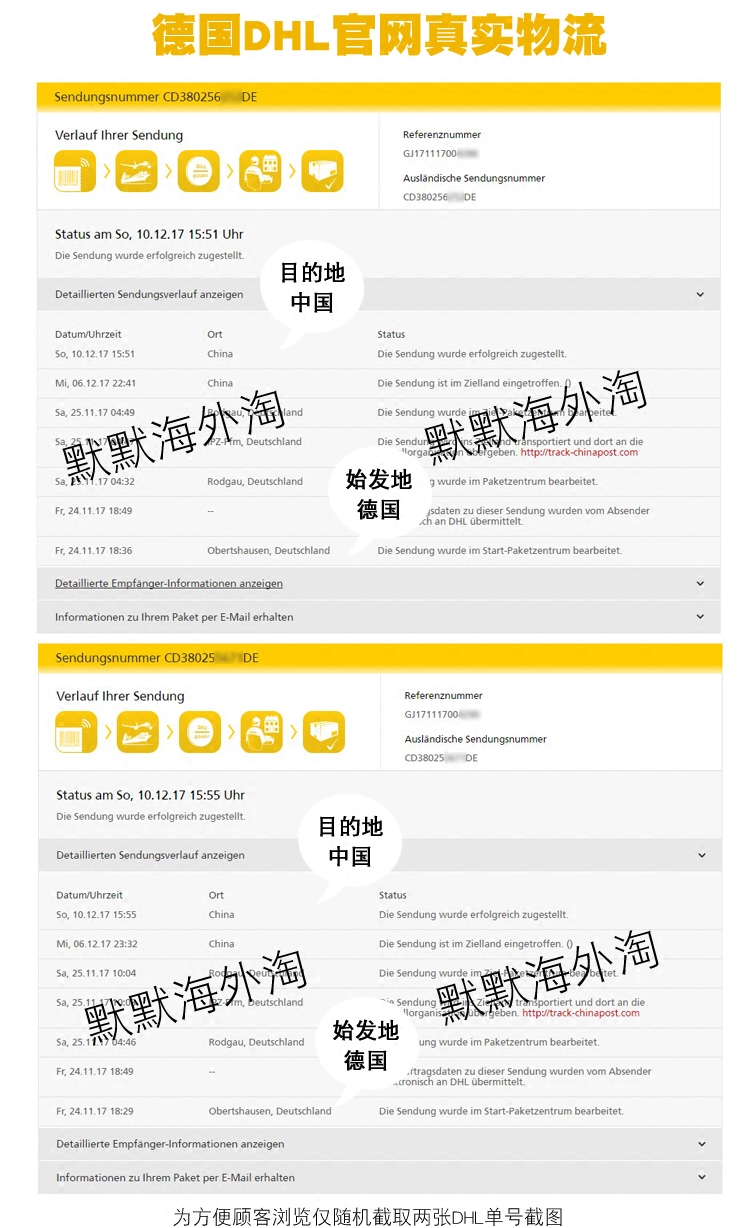The image size is (750, 1228).
Task: Click the date 'Fr, 24.11.17 18:29'
Action: click(x=95, y=1111)
